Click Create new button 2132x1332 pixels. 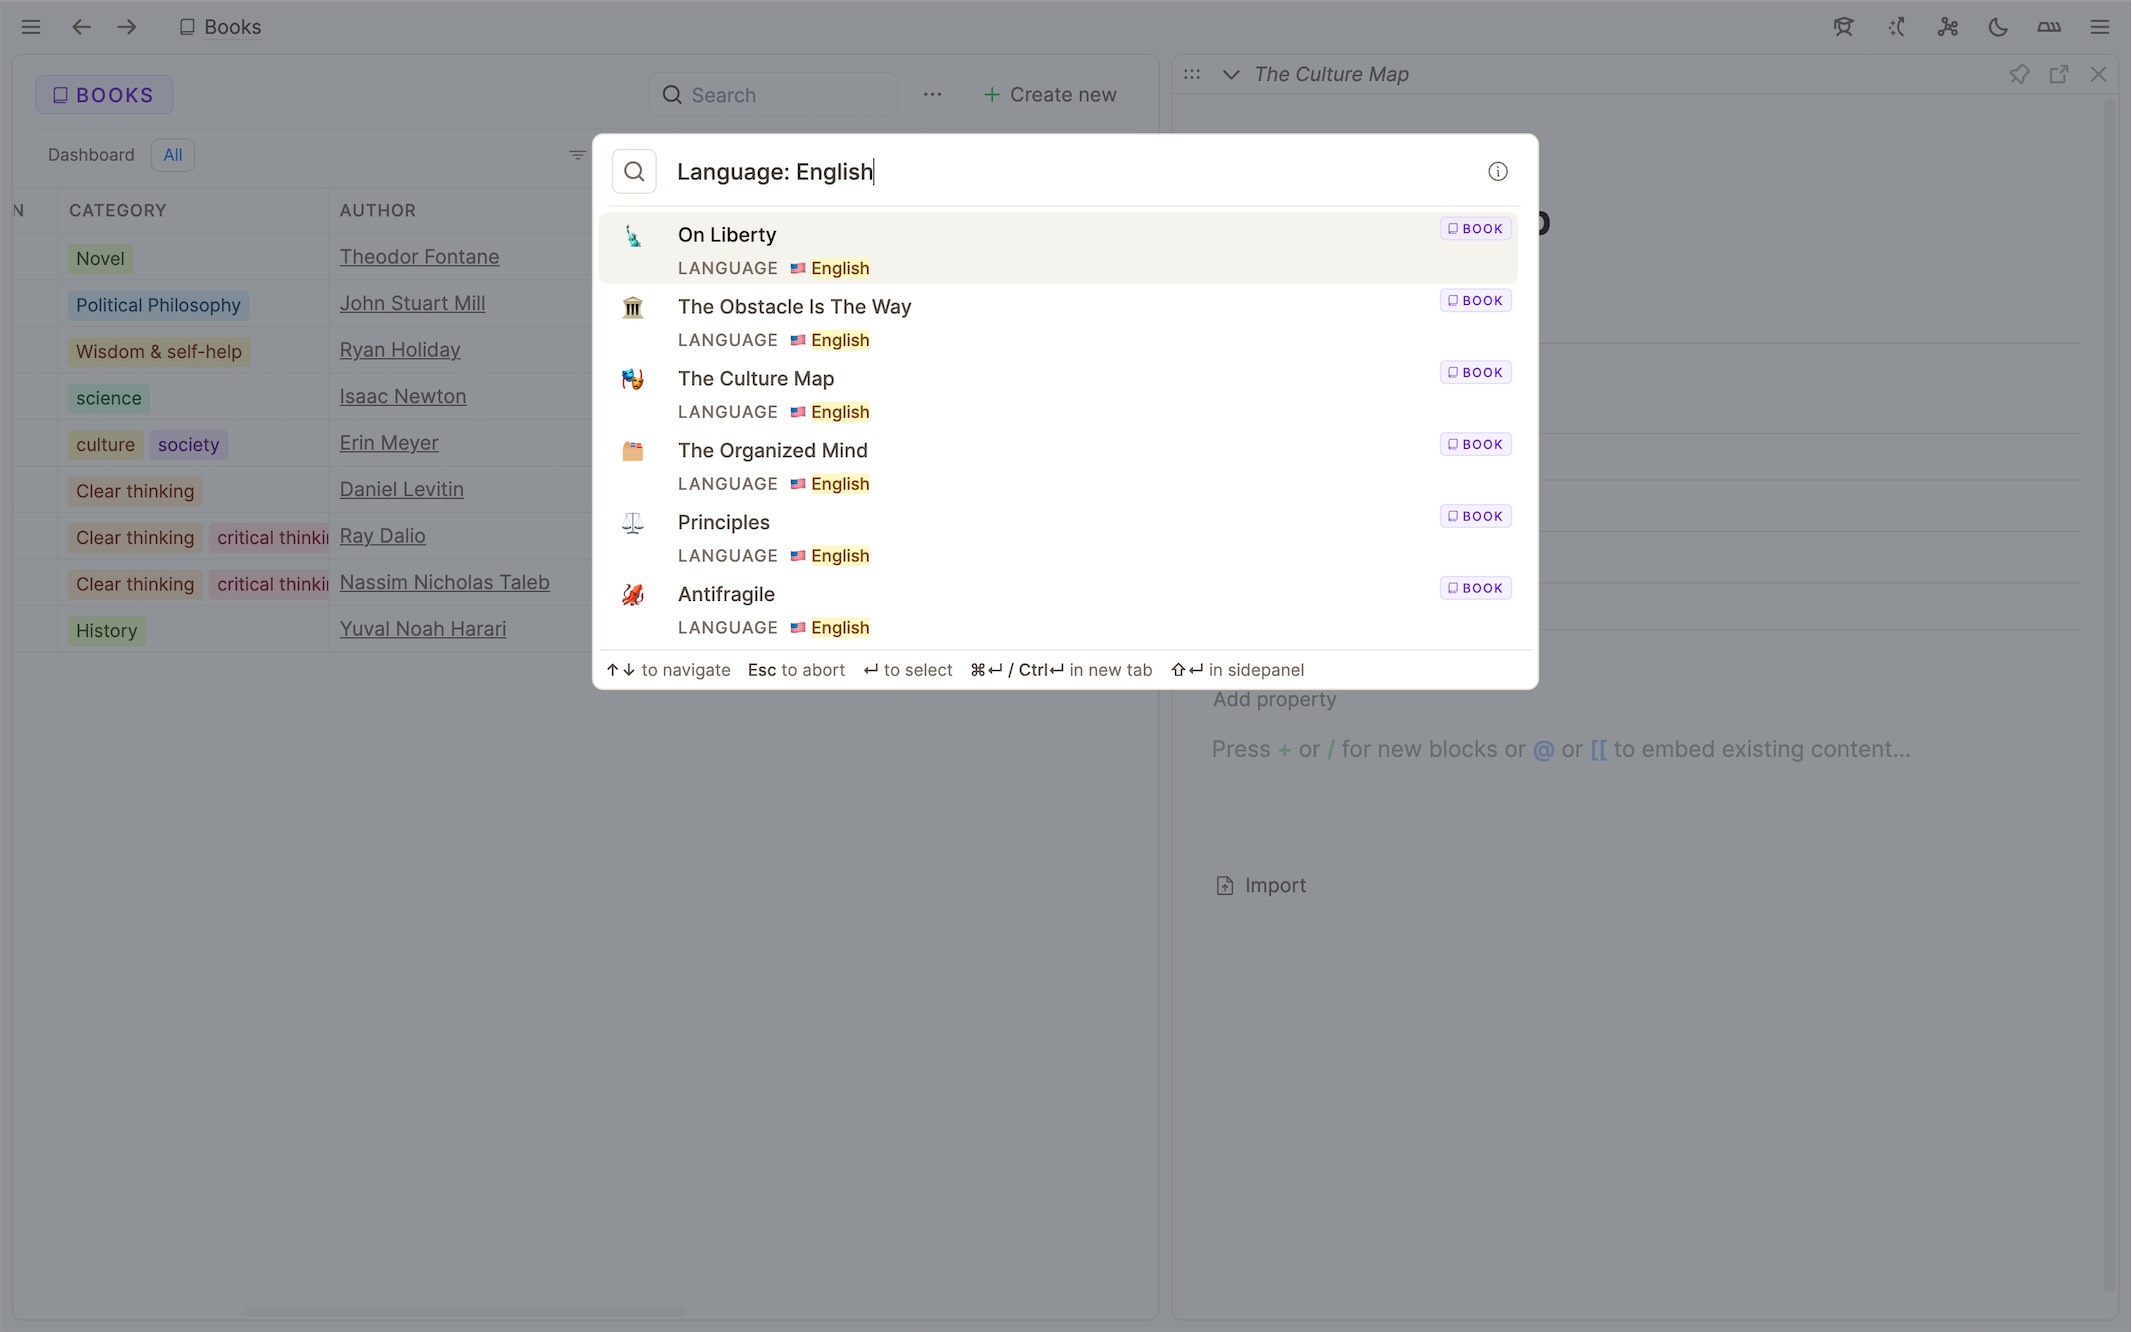tap(1049, 95)
